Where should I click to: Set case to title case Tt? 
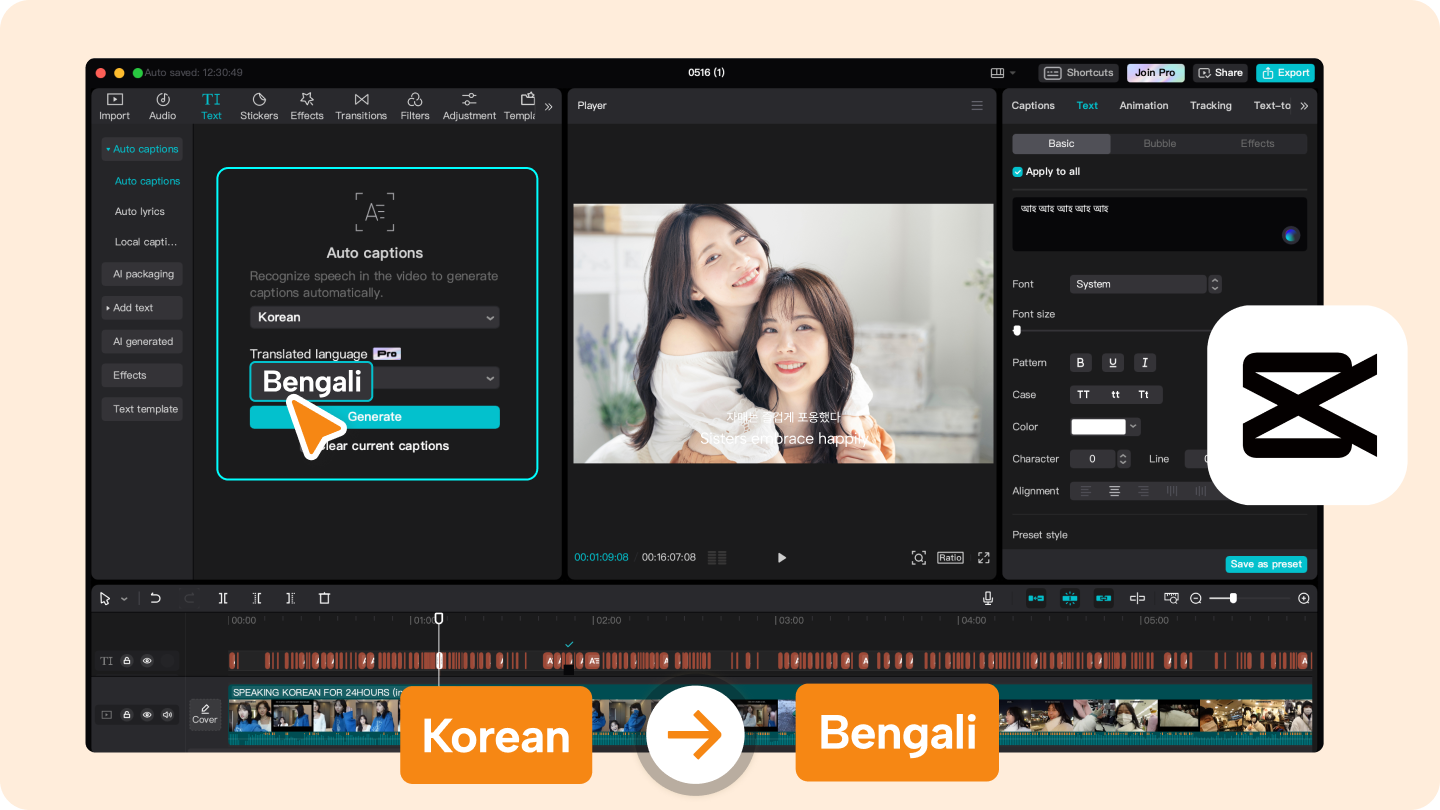[1146, 395]
